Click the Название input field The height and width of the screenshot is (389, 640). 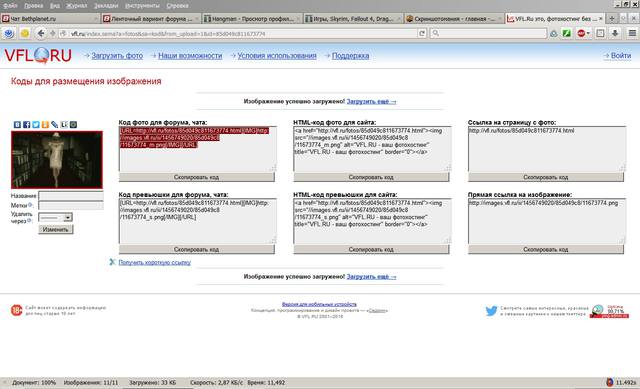(x=71, y=196)
